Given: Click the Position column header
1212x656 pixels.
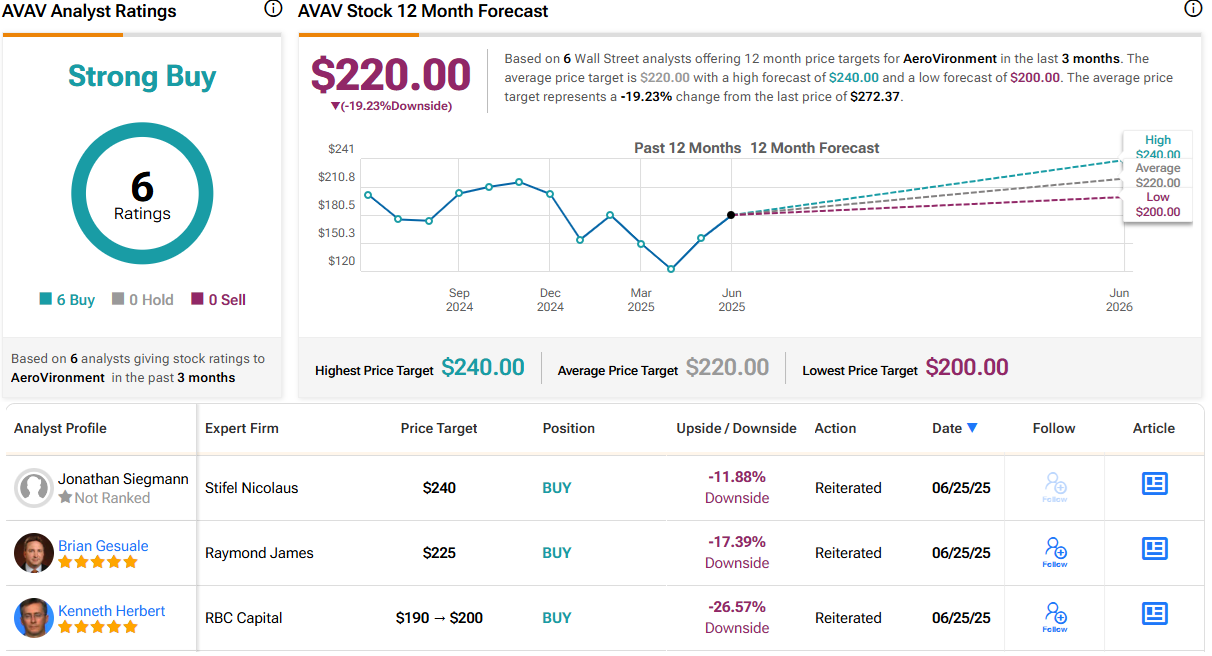Looking at the screenshot, I should (x=569, y=428).
